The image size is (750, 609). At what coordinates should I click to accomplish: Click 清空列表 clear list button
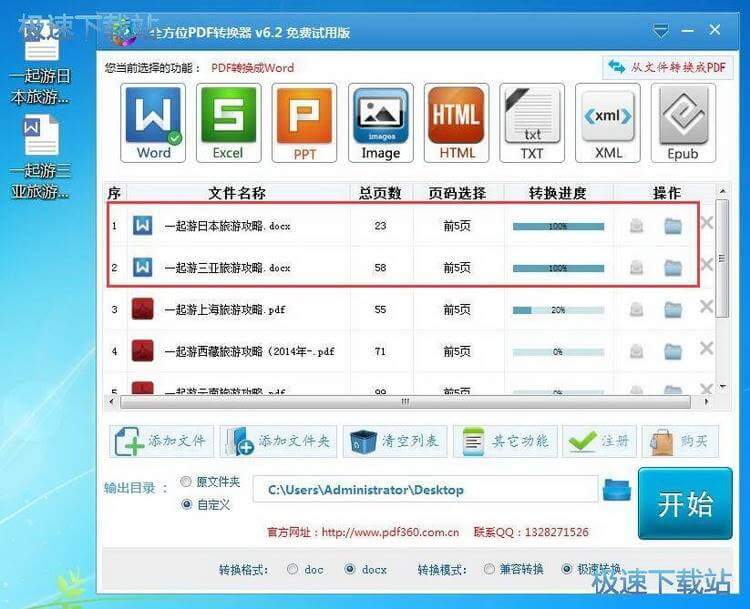click(x=395, y=441)
